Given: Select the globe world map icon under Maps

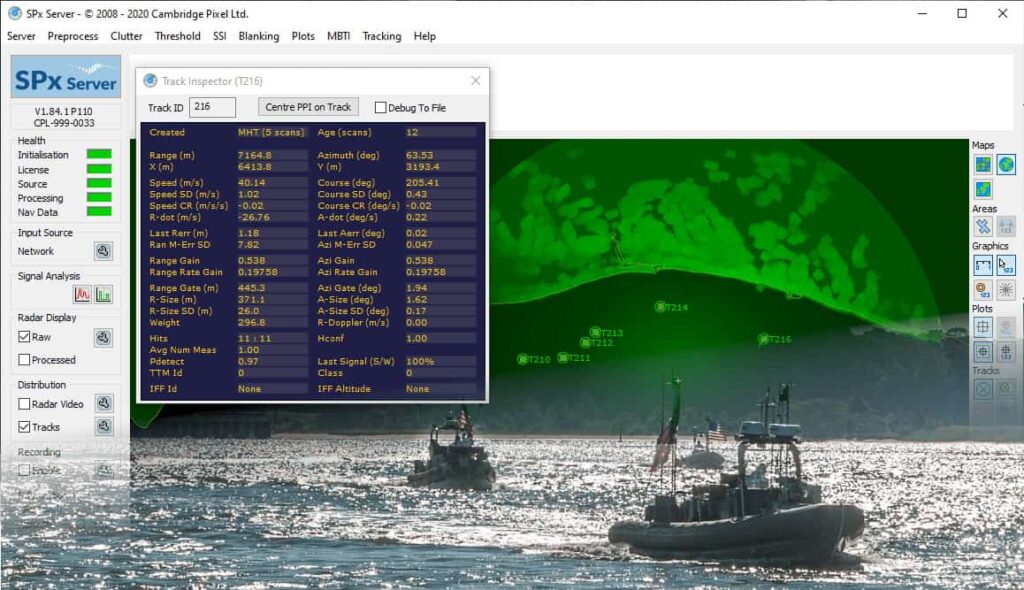Looking at the screenshot, I should point(1006,165).
